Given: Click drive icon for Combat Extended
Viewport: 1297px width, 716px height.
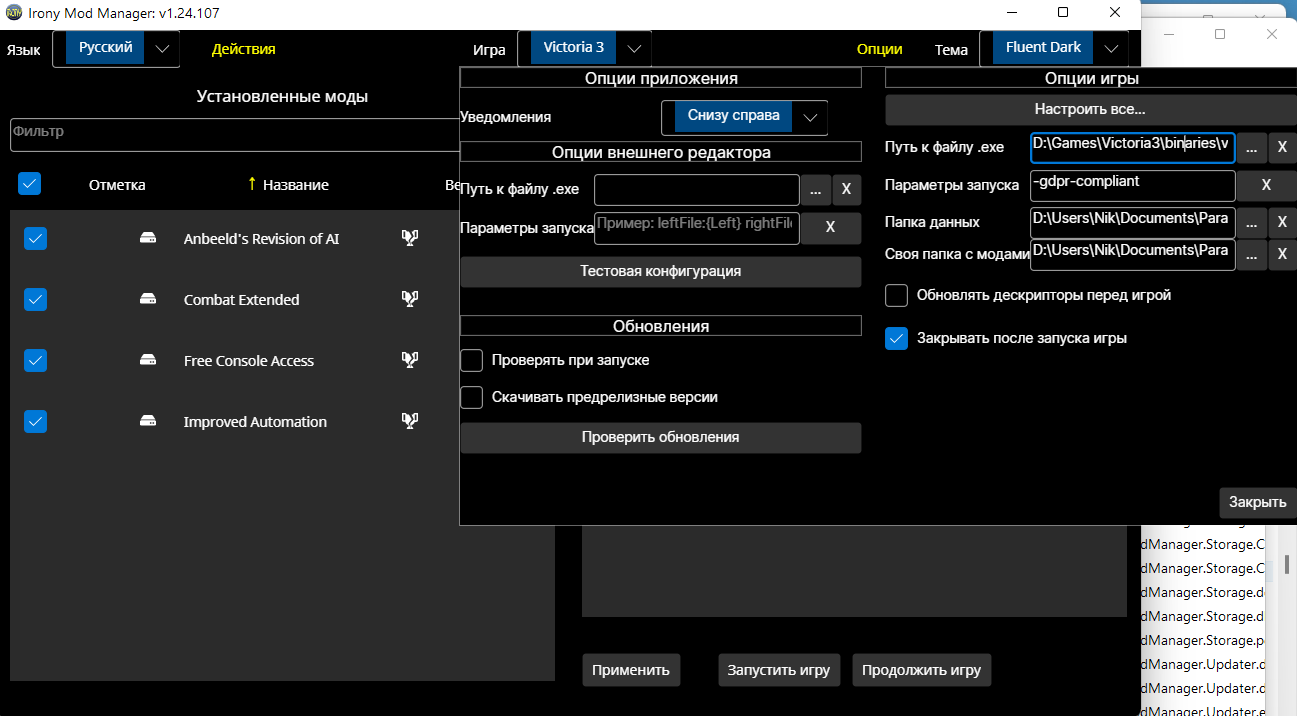Looking at the screenshot, I should click(x=148, y=299).
